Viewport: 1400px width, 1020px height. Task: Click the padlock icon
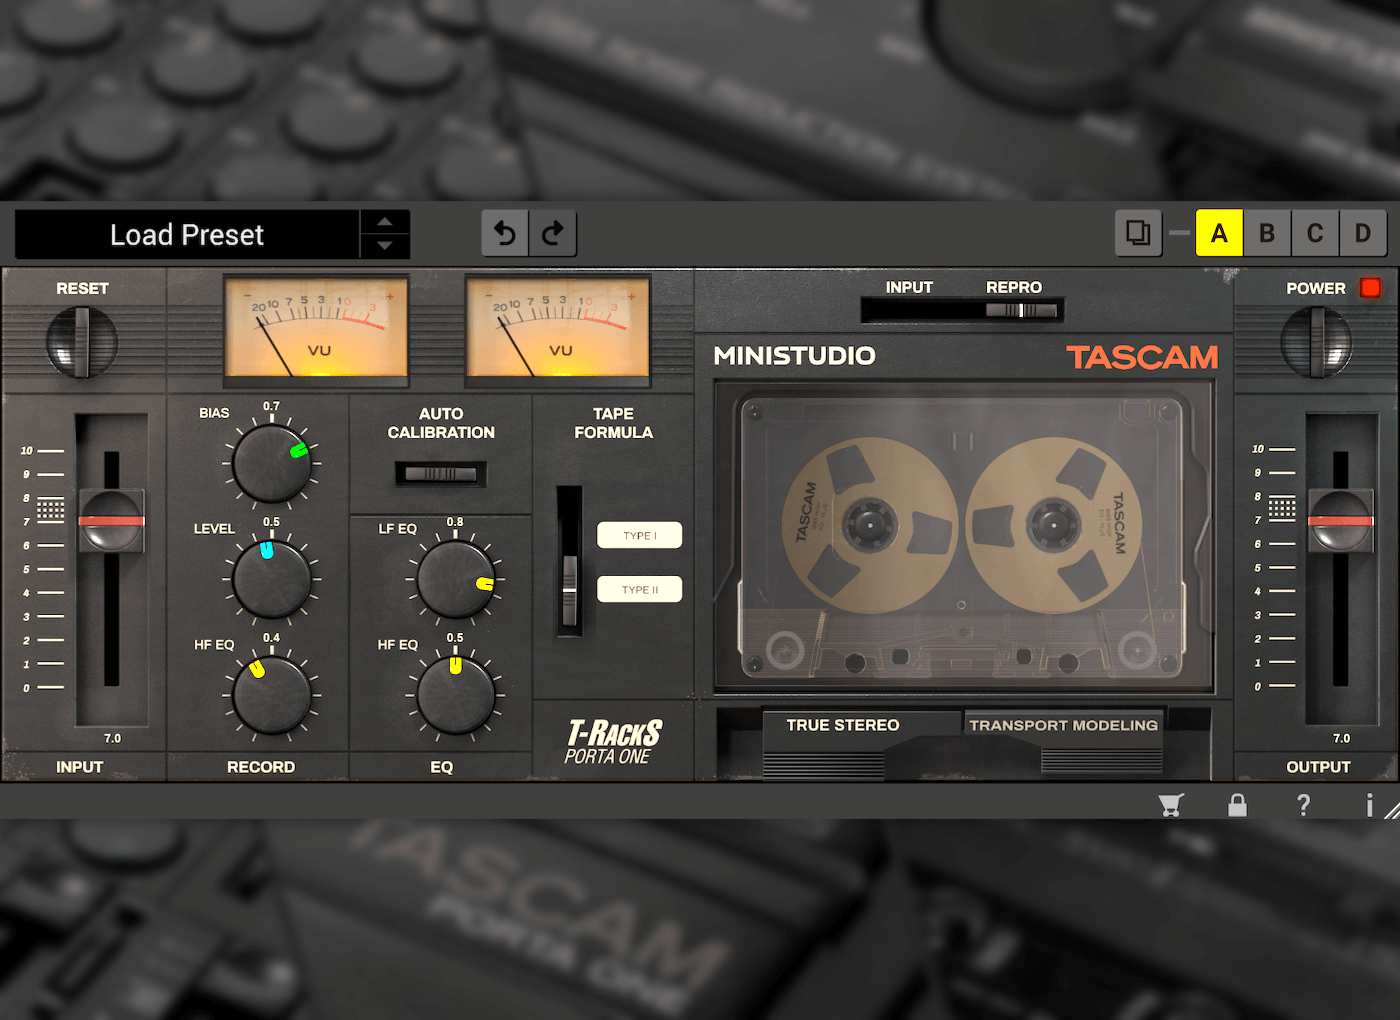(x=1237, y=805)
